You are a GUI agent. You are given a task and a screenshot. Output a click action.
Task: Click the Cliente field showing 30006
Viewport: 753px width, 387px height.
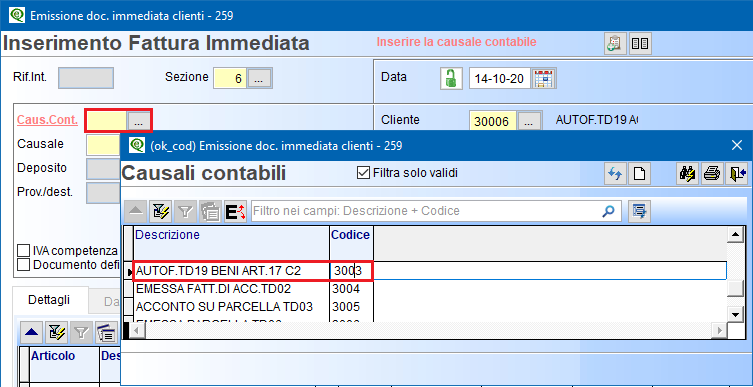click(x=493, y=121)
